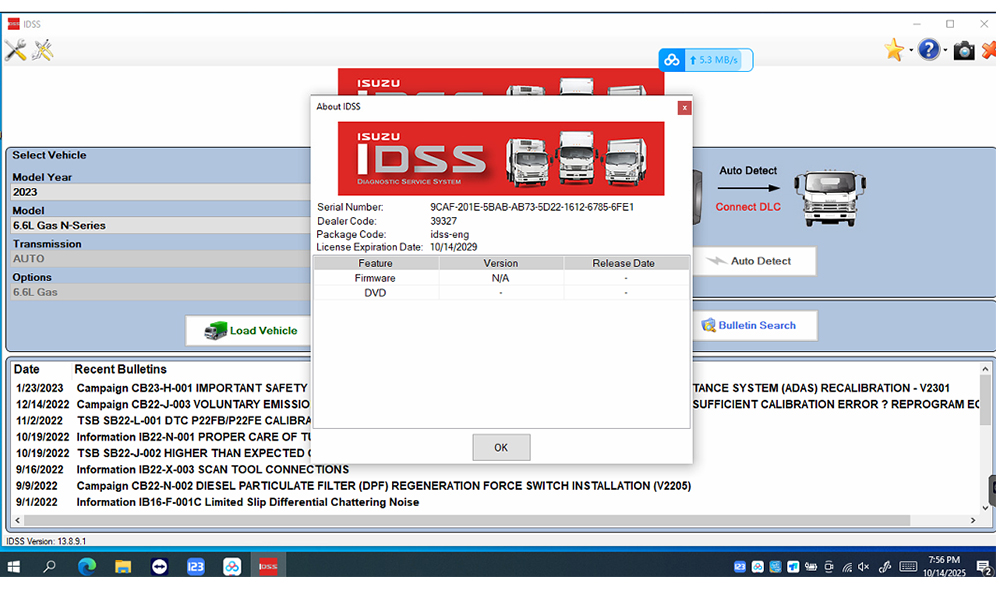This screenshot has height=600, width=1000.
Task: Click the wrench and screwdriver tools icon
Action: click(x=15, y=50)
